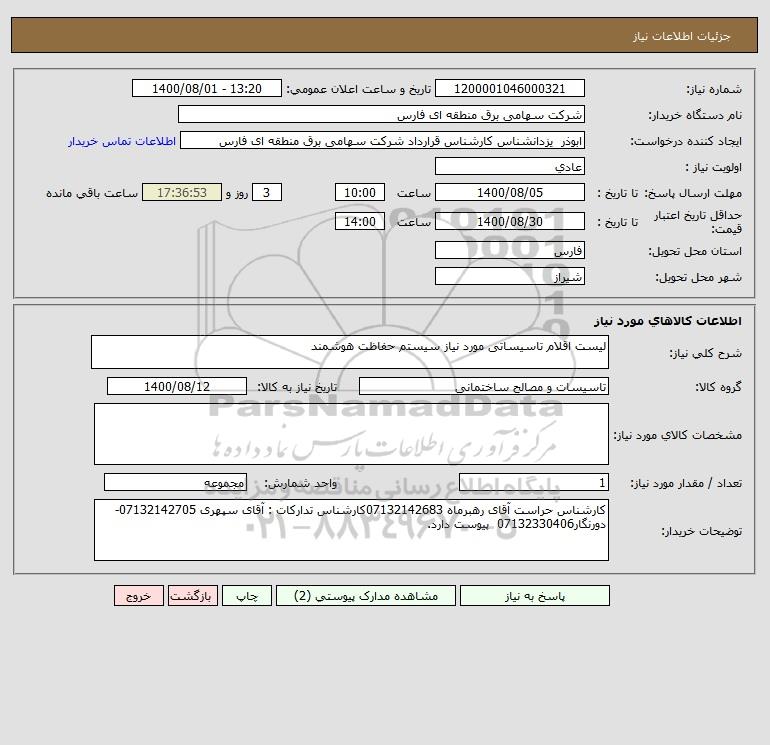
Task: Click response deadline date 1400/08/05
Action: pos(510,193)
